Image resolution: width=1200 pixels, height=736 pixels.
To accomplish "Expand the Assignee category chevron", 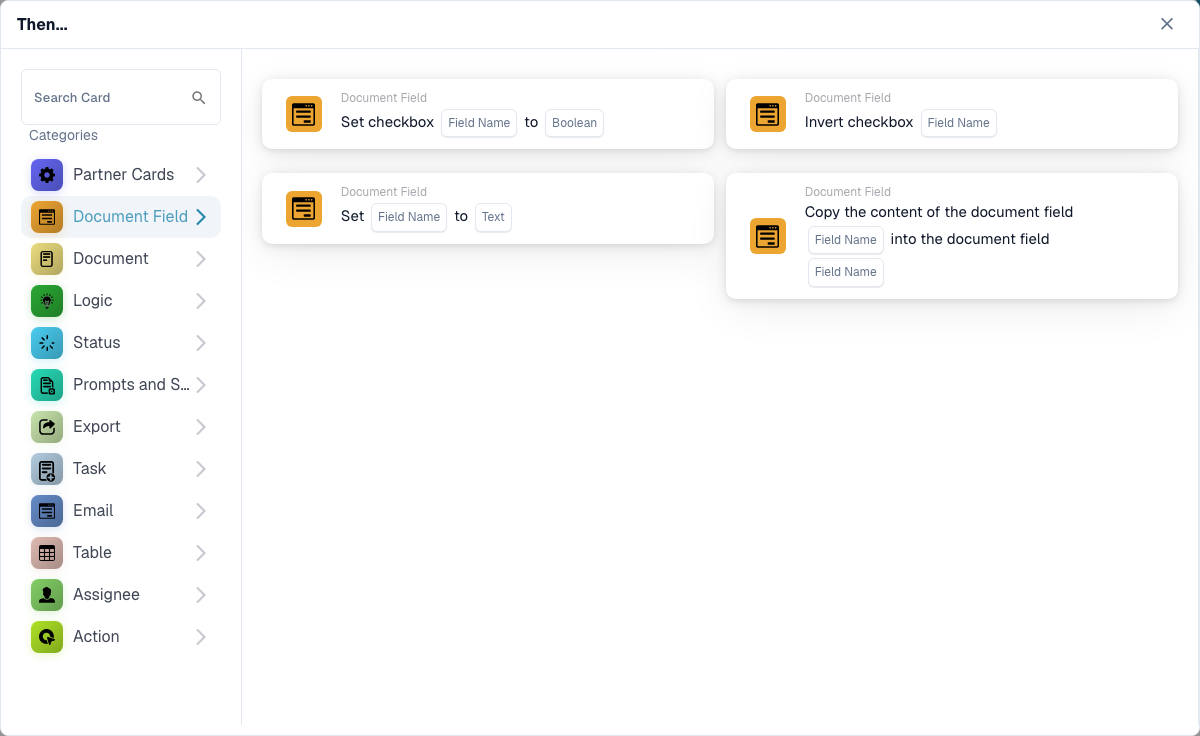I will 201,595.
